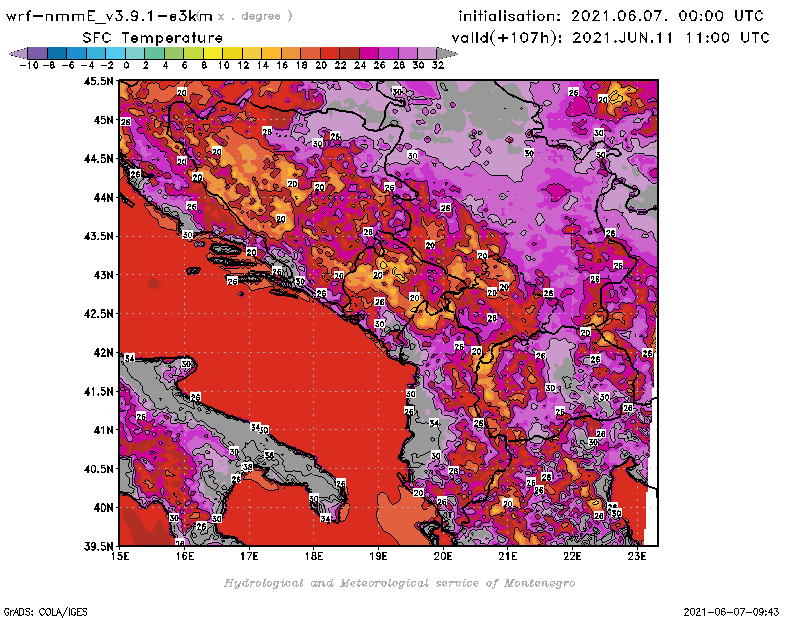Click the '32' legend tick label
This screenshot has width=800, height=618.
438,65
